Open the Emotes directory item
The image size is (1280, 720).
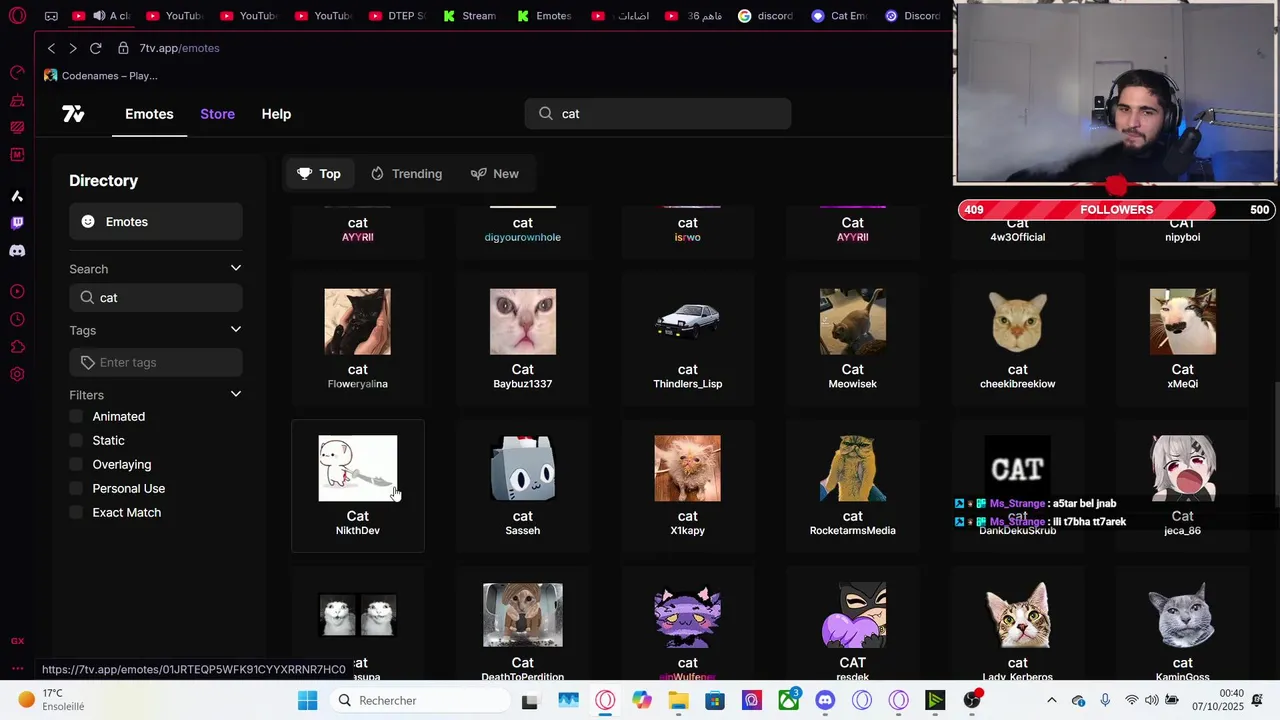[156, 222]
